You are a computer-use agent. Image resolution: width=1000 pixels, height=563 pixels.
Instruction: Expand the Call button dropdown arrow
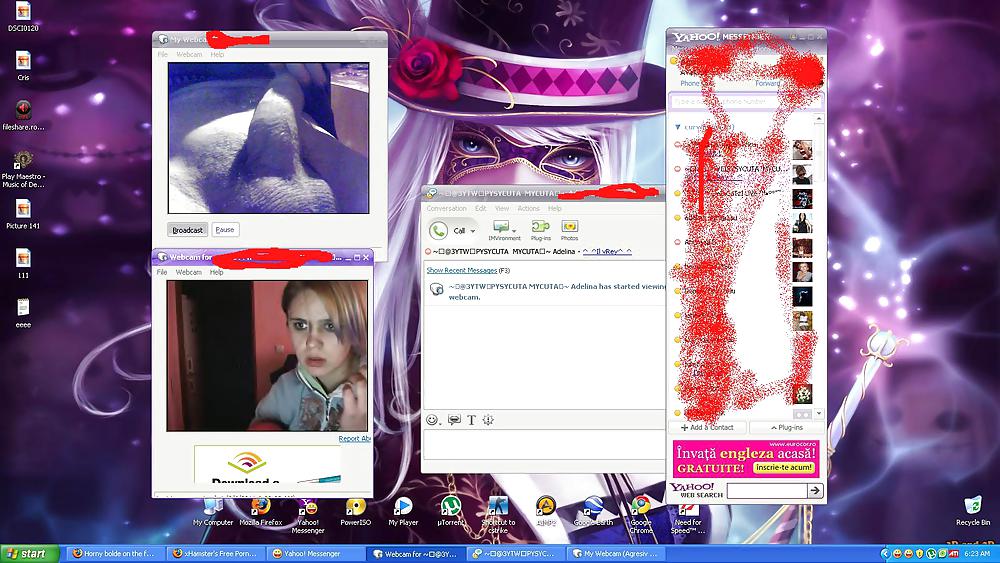[x=473, y=231]
